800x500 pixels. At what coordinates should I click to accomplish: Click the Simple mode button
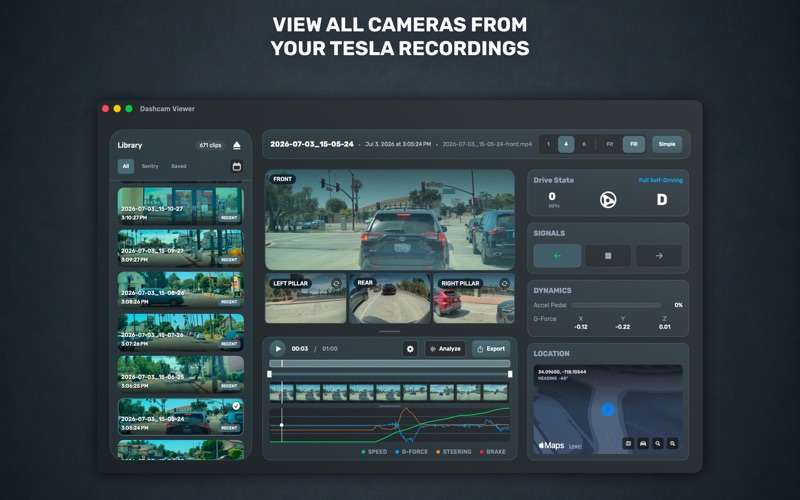pos(667,144)
